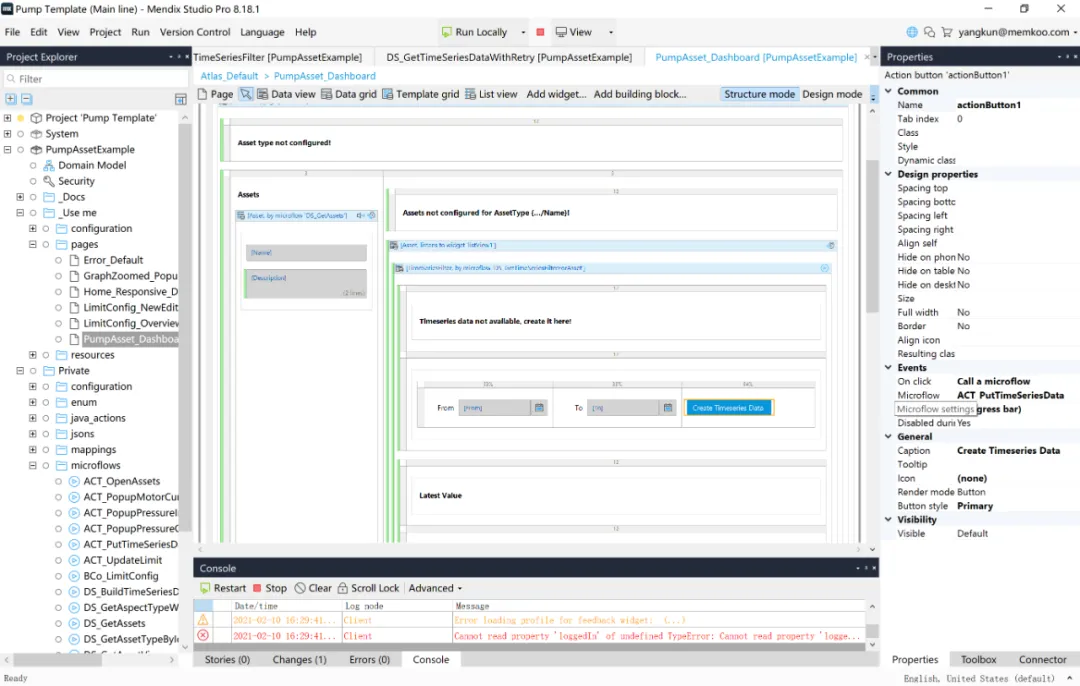
Task: Collapse the PumpAssetExample module
Action: click(8, 149)
